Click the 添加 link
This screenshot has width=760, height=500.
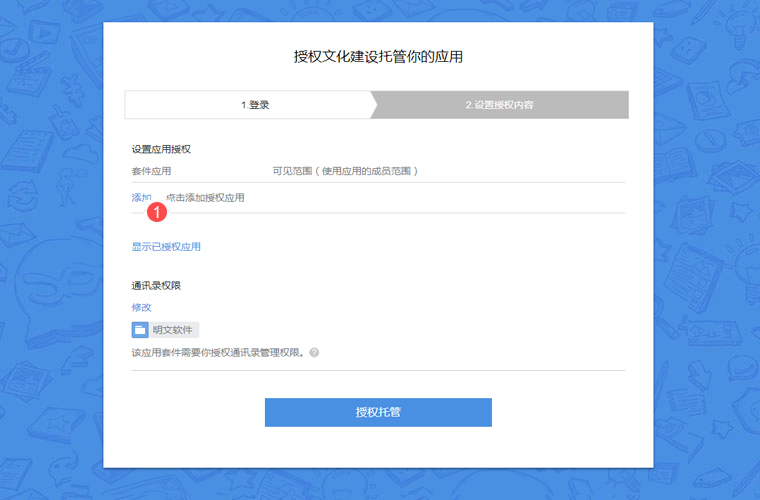141,197
